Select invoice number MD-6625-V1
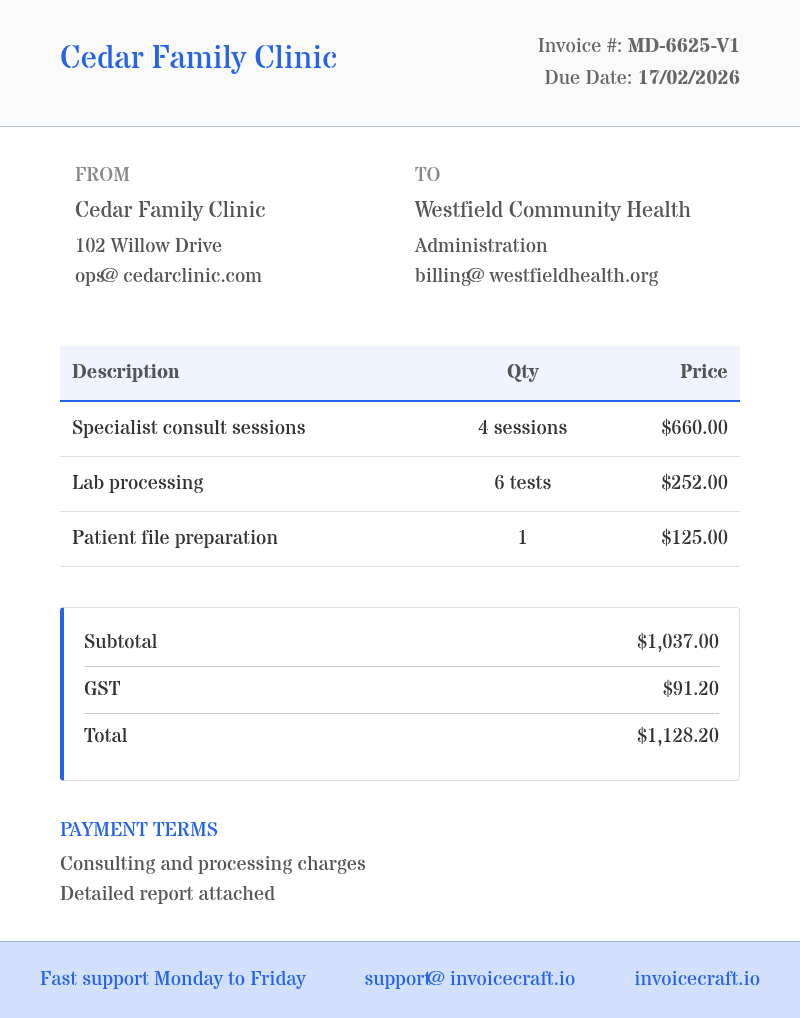Screen dimensions: 800x1018 [x=683, y=45]
